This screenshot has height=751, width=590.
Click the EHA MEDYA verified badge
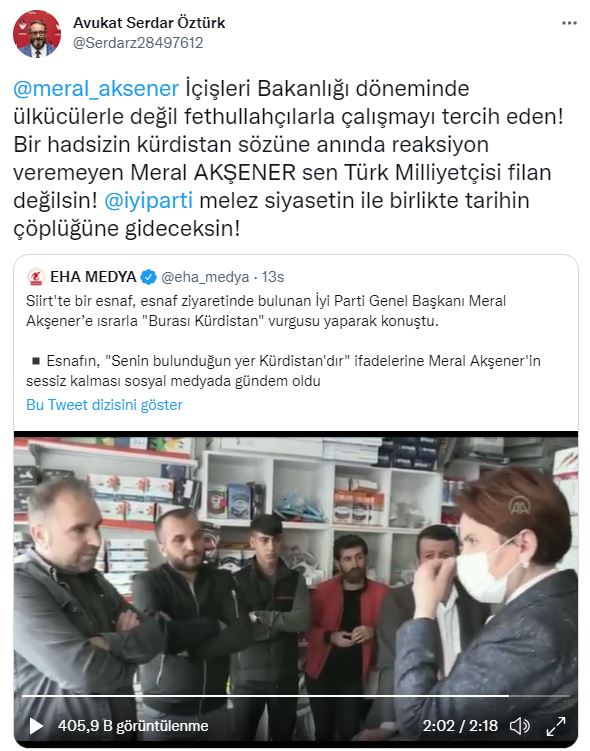point(148,277)
